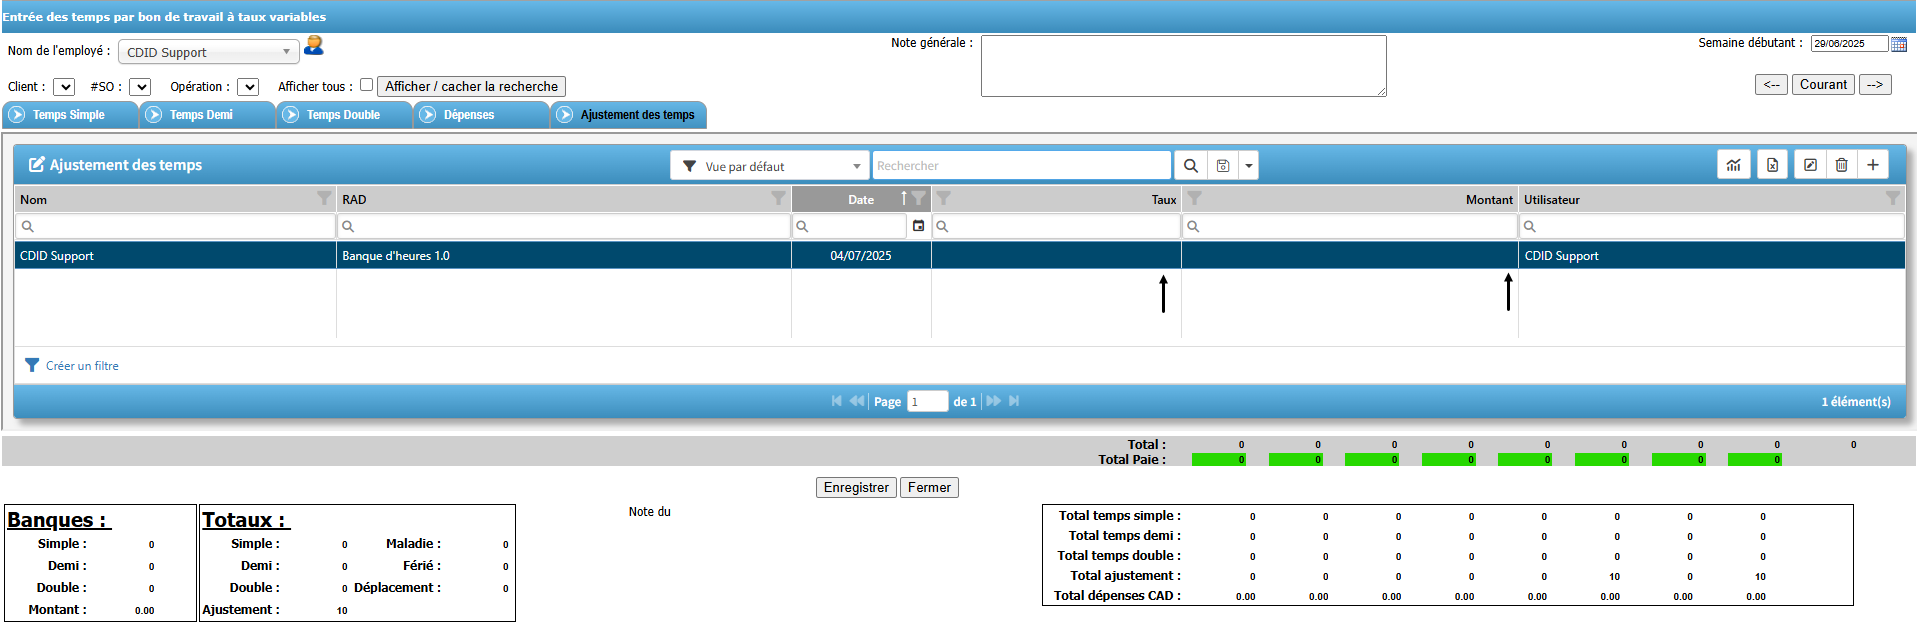This screenshot has width=1917, height=623.
Task: Open the Date column filter calendar
Action: (x=918, y=227)
